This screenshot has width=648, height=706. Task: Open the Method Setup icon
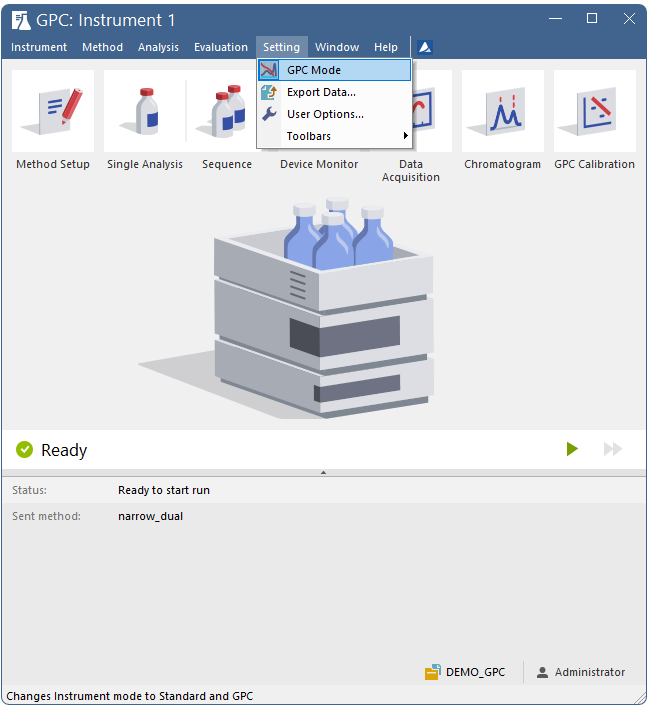pyautogui.click(x=53, y=111)
